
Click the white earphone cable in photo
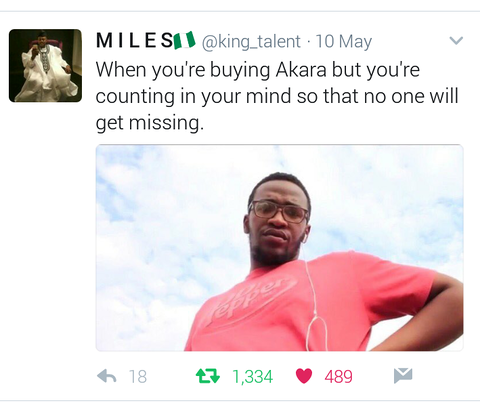click(x=313, y=297)
